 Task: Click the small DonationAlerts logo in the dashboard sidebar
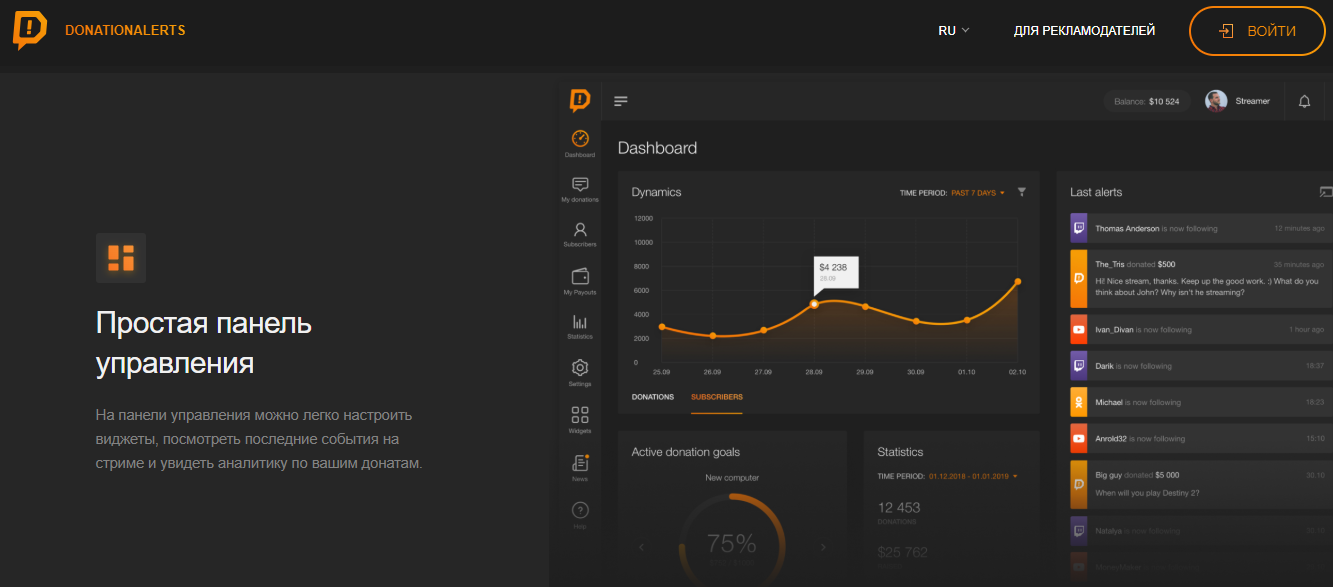pos(580,100)
